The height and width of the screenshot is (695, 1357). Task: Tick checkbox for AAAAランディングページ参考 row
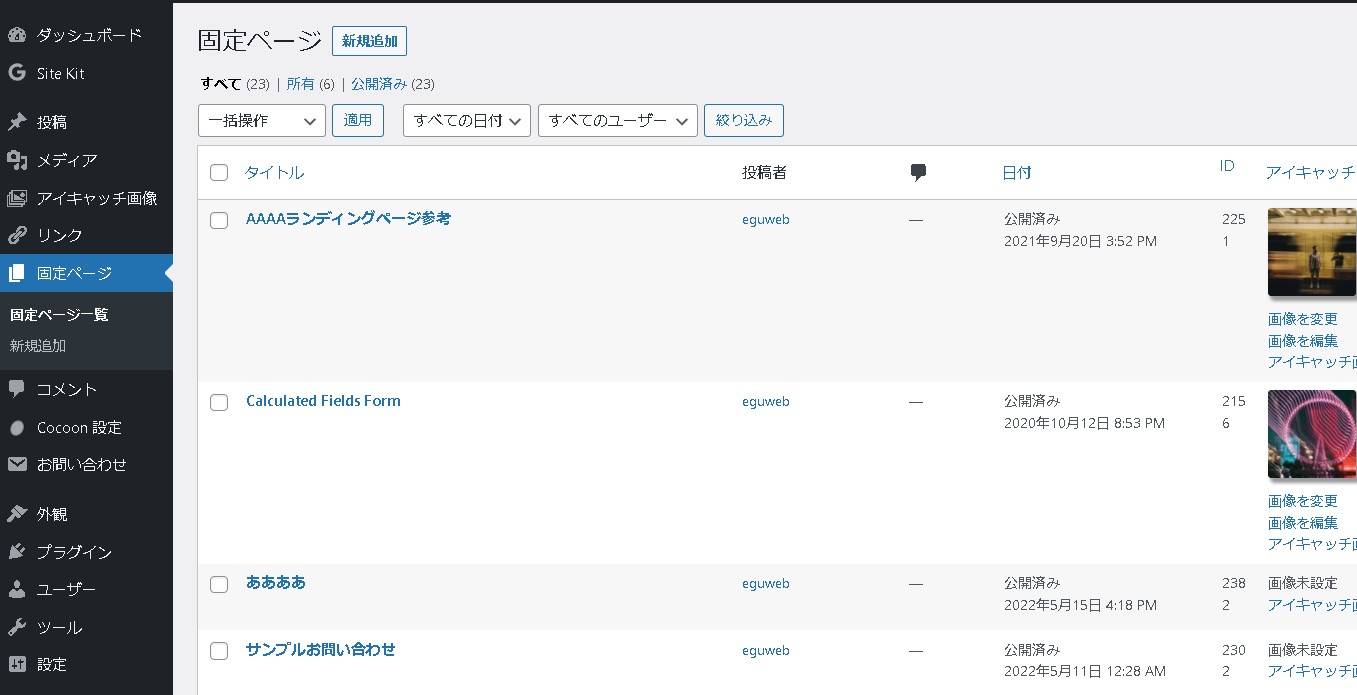(x=219, y=220)
